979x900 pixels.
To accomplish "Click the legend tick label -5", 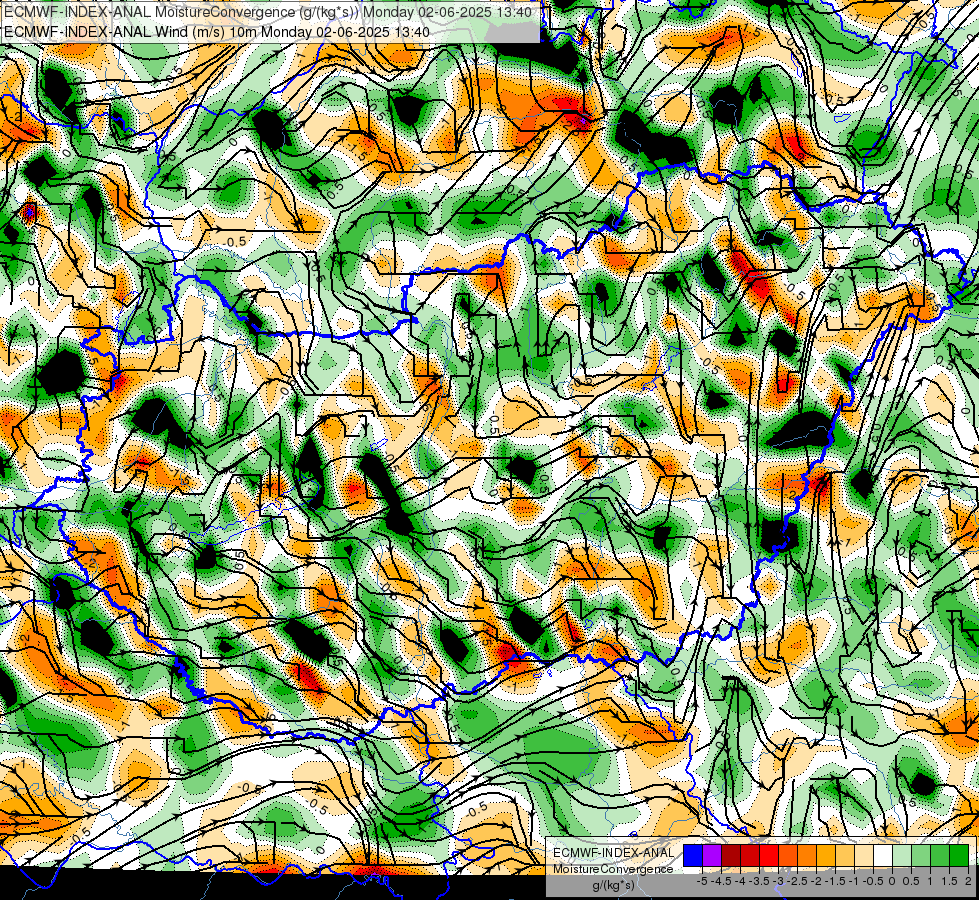I will (702, 881).
